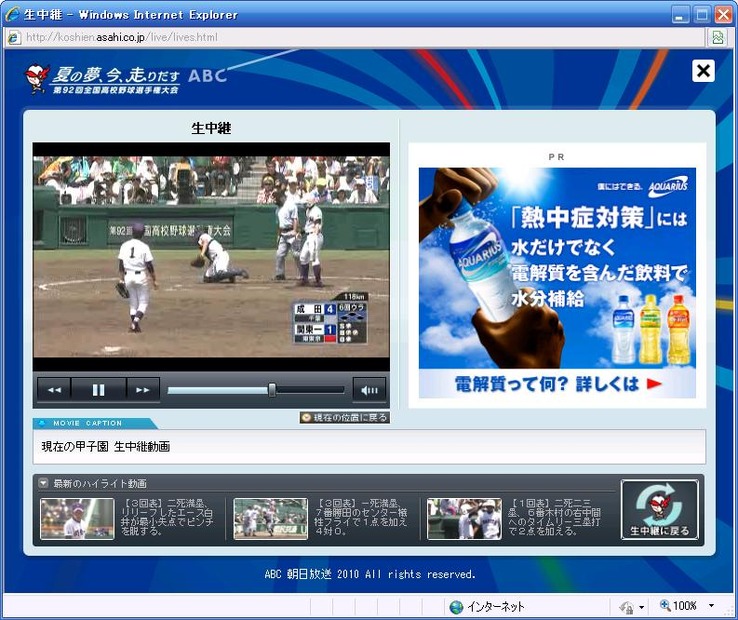Open the 二死満塁 ace 白井 highlight text
This screenshot has height=620, width=738.
point(167,517)
